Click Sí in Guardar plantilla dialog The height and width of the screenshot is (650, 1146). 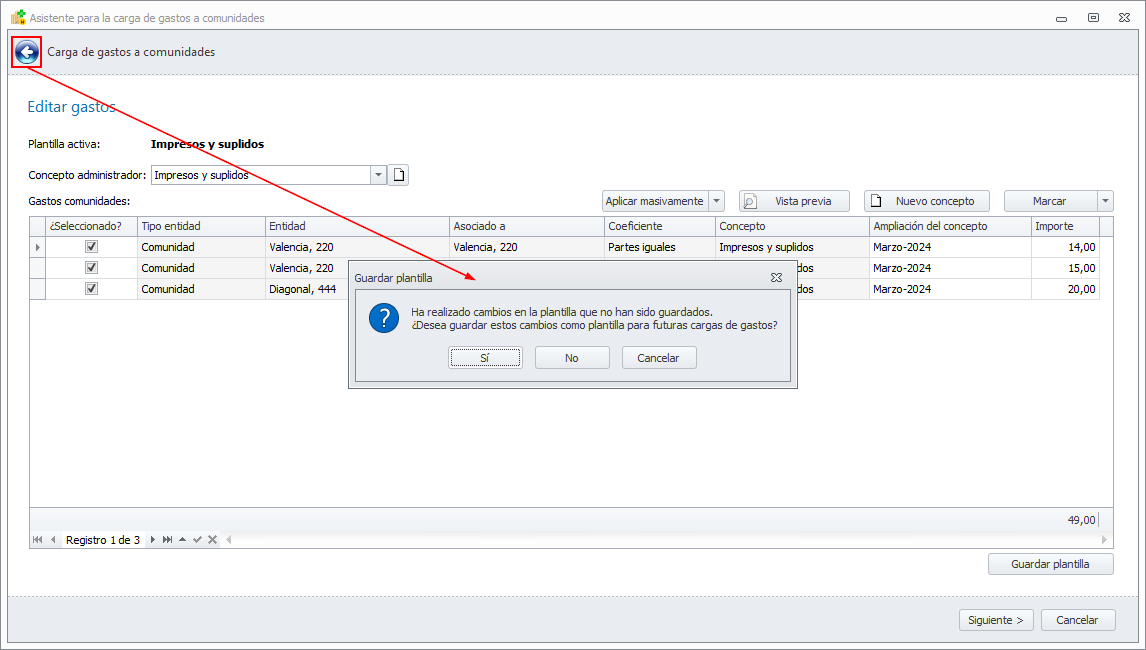(x=485, y=358)
